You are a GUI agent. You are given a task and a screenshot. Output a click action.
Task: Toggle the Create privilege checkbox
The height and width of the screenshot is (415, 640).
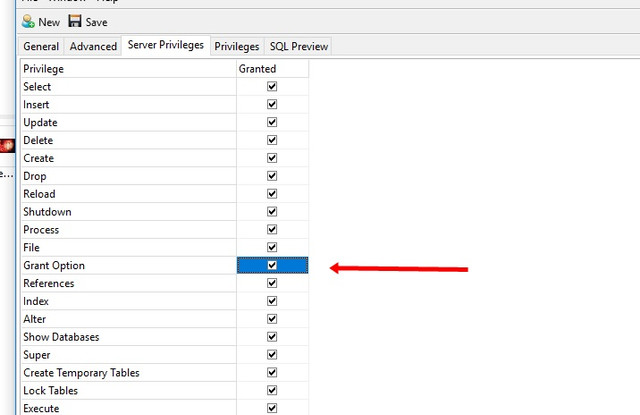272,158
